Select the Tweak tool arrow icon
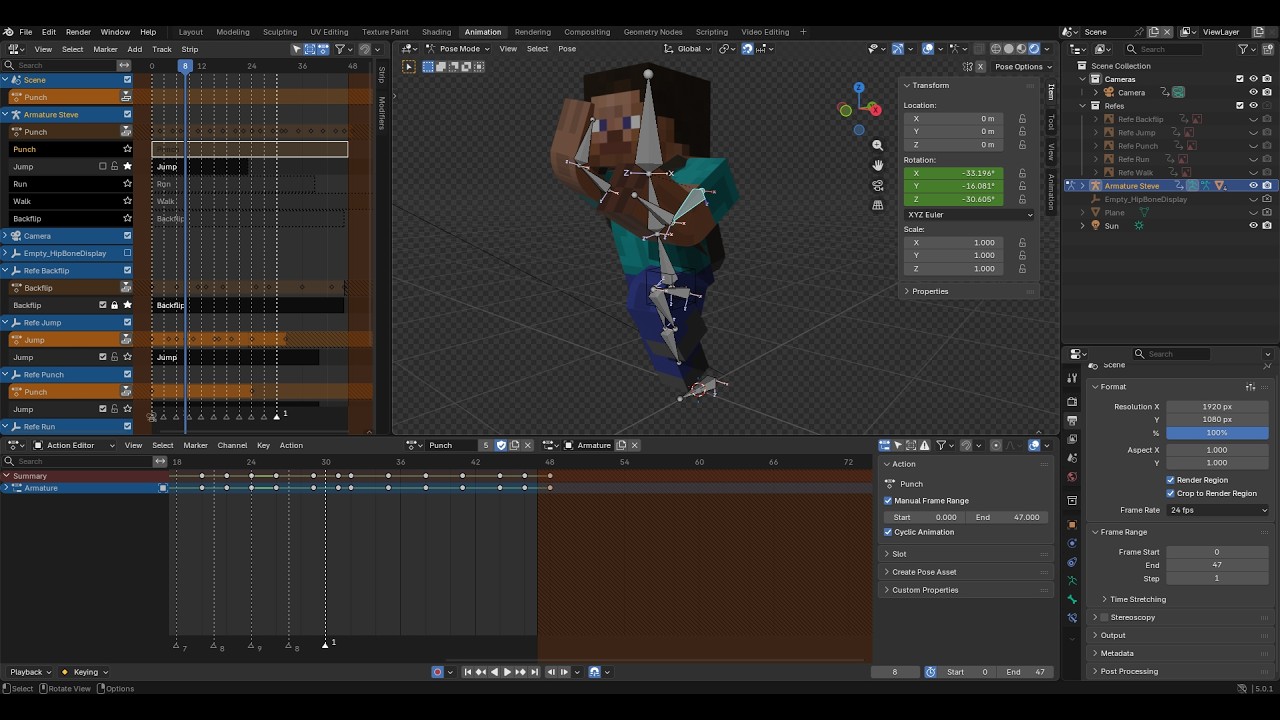The height and width of the screenshot is (720, 1280). pos(408,66)
